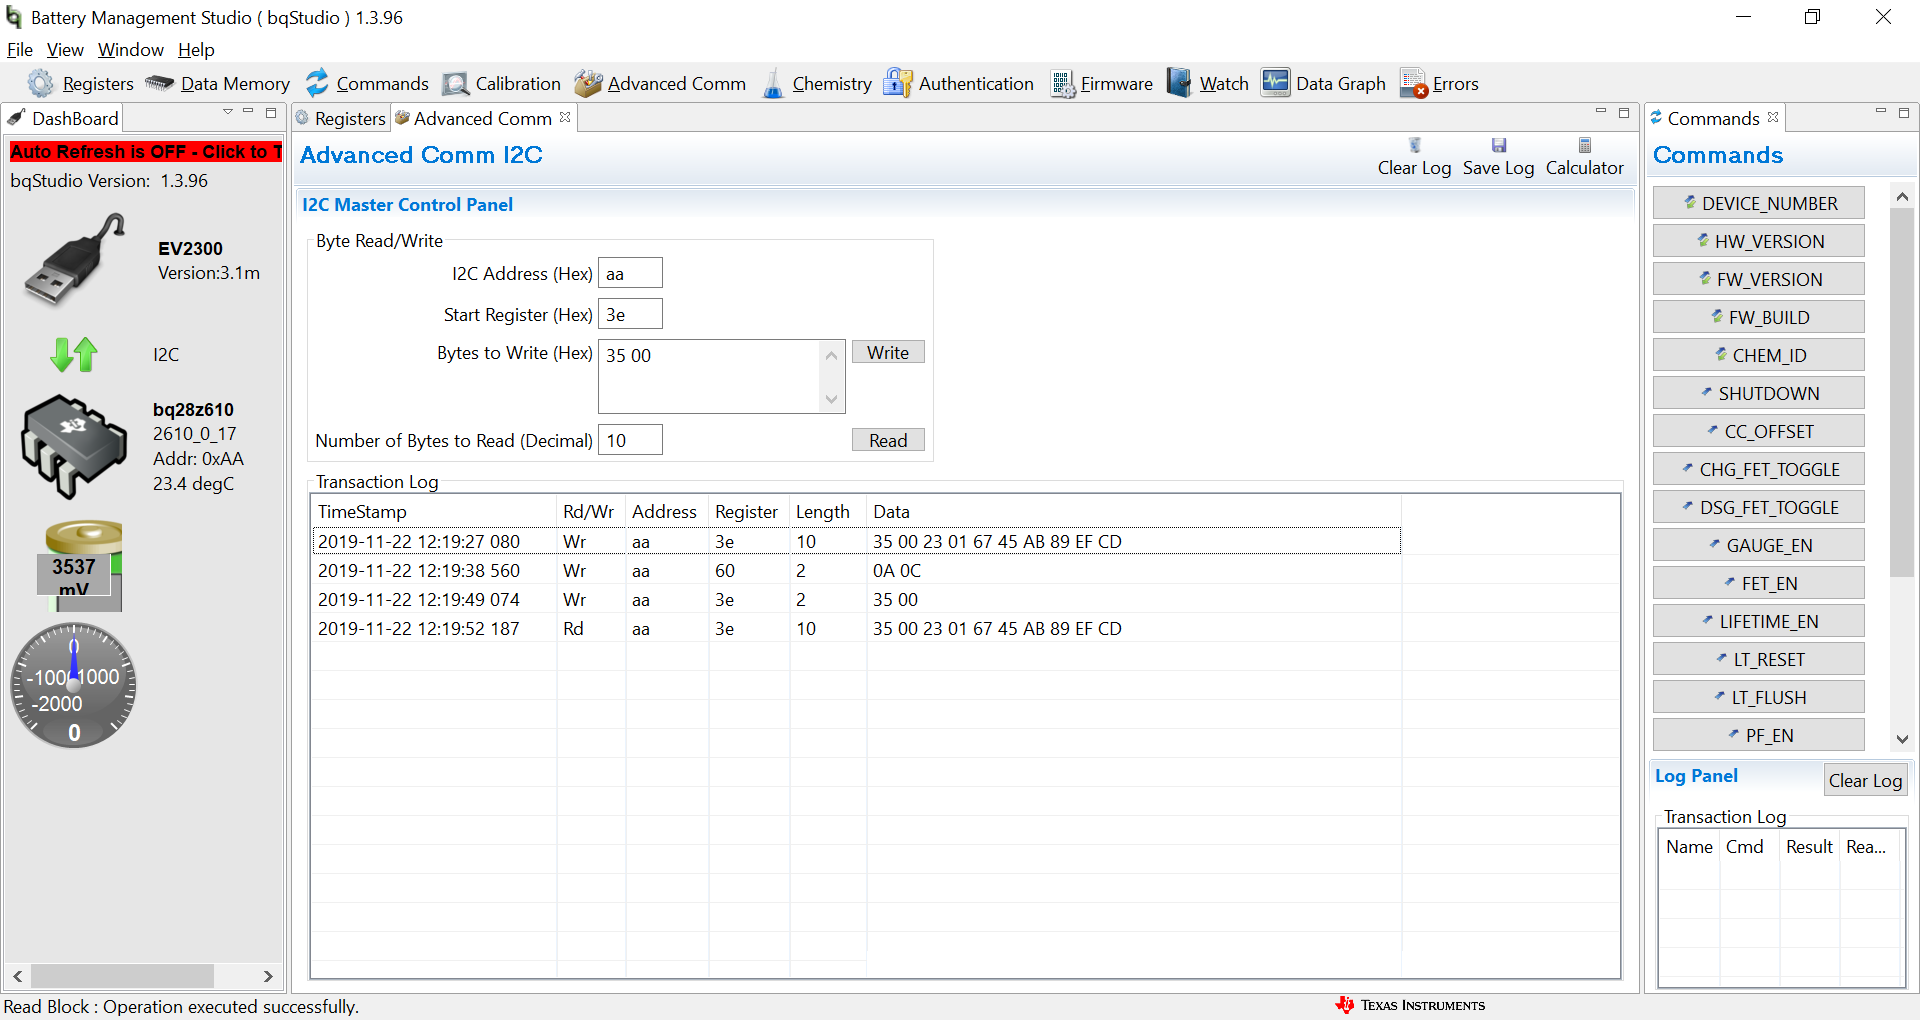The width and height of the screenshot is (1920, 1020).
Task: Toggle the PF_EN command
Action: [1759, 735]
